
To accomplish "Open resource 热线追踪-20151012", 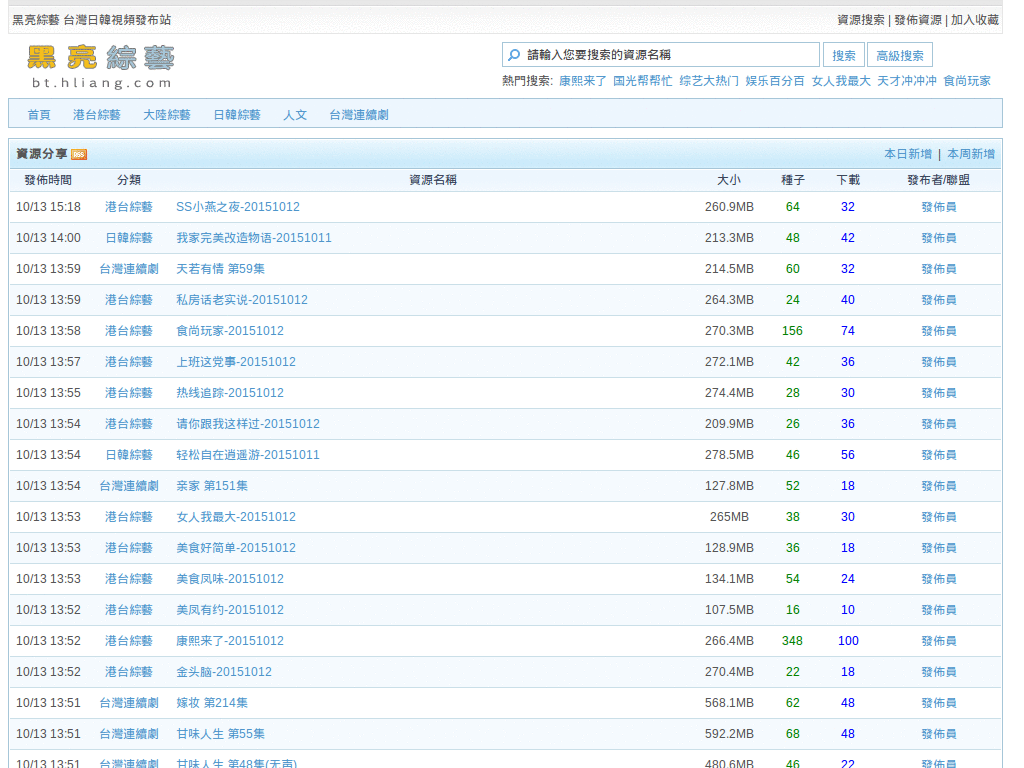I will coord(230,393).
